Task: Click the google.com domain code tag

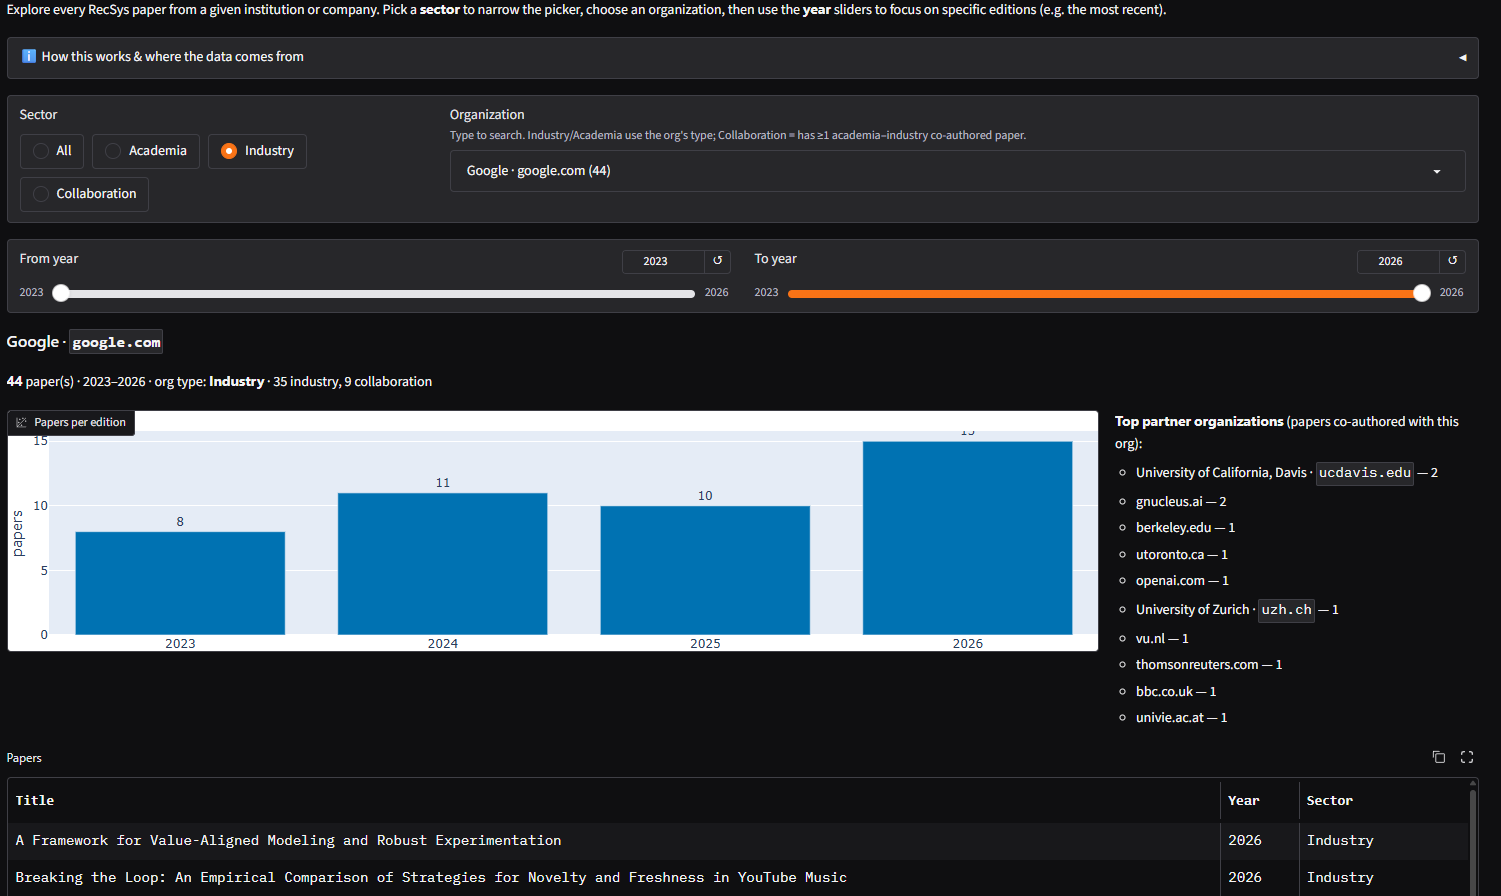Action: coord(116,342)
